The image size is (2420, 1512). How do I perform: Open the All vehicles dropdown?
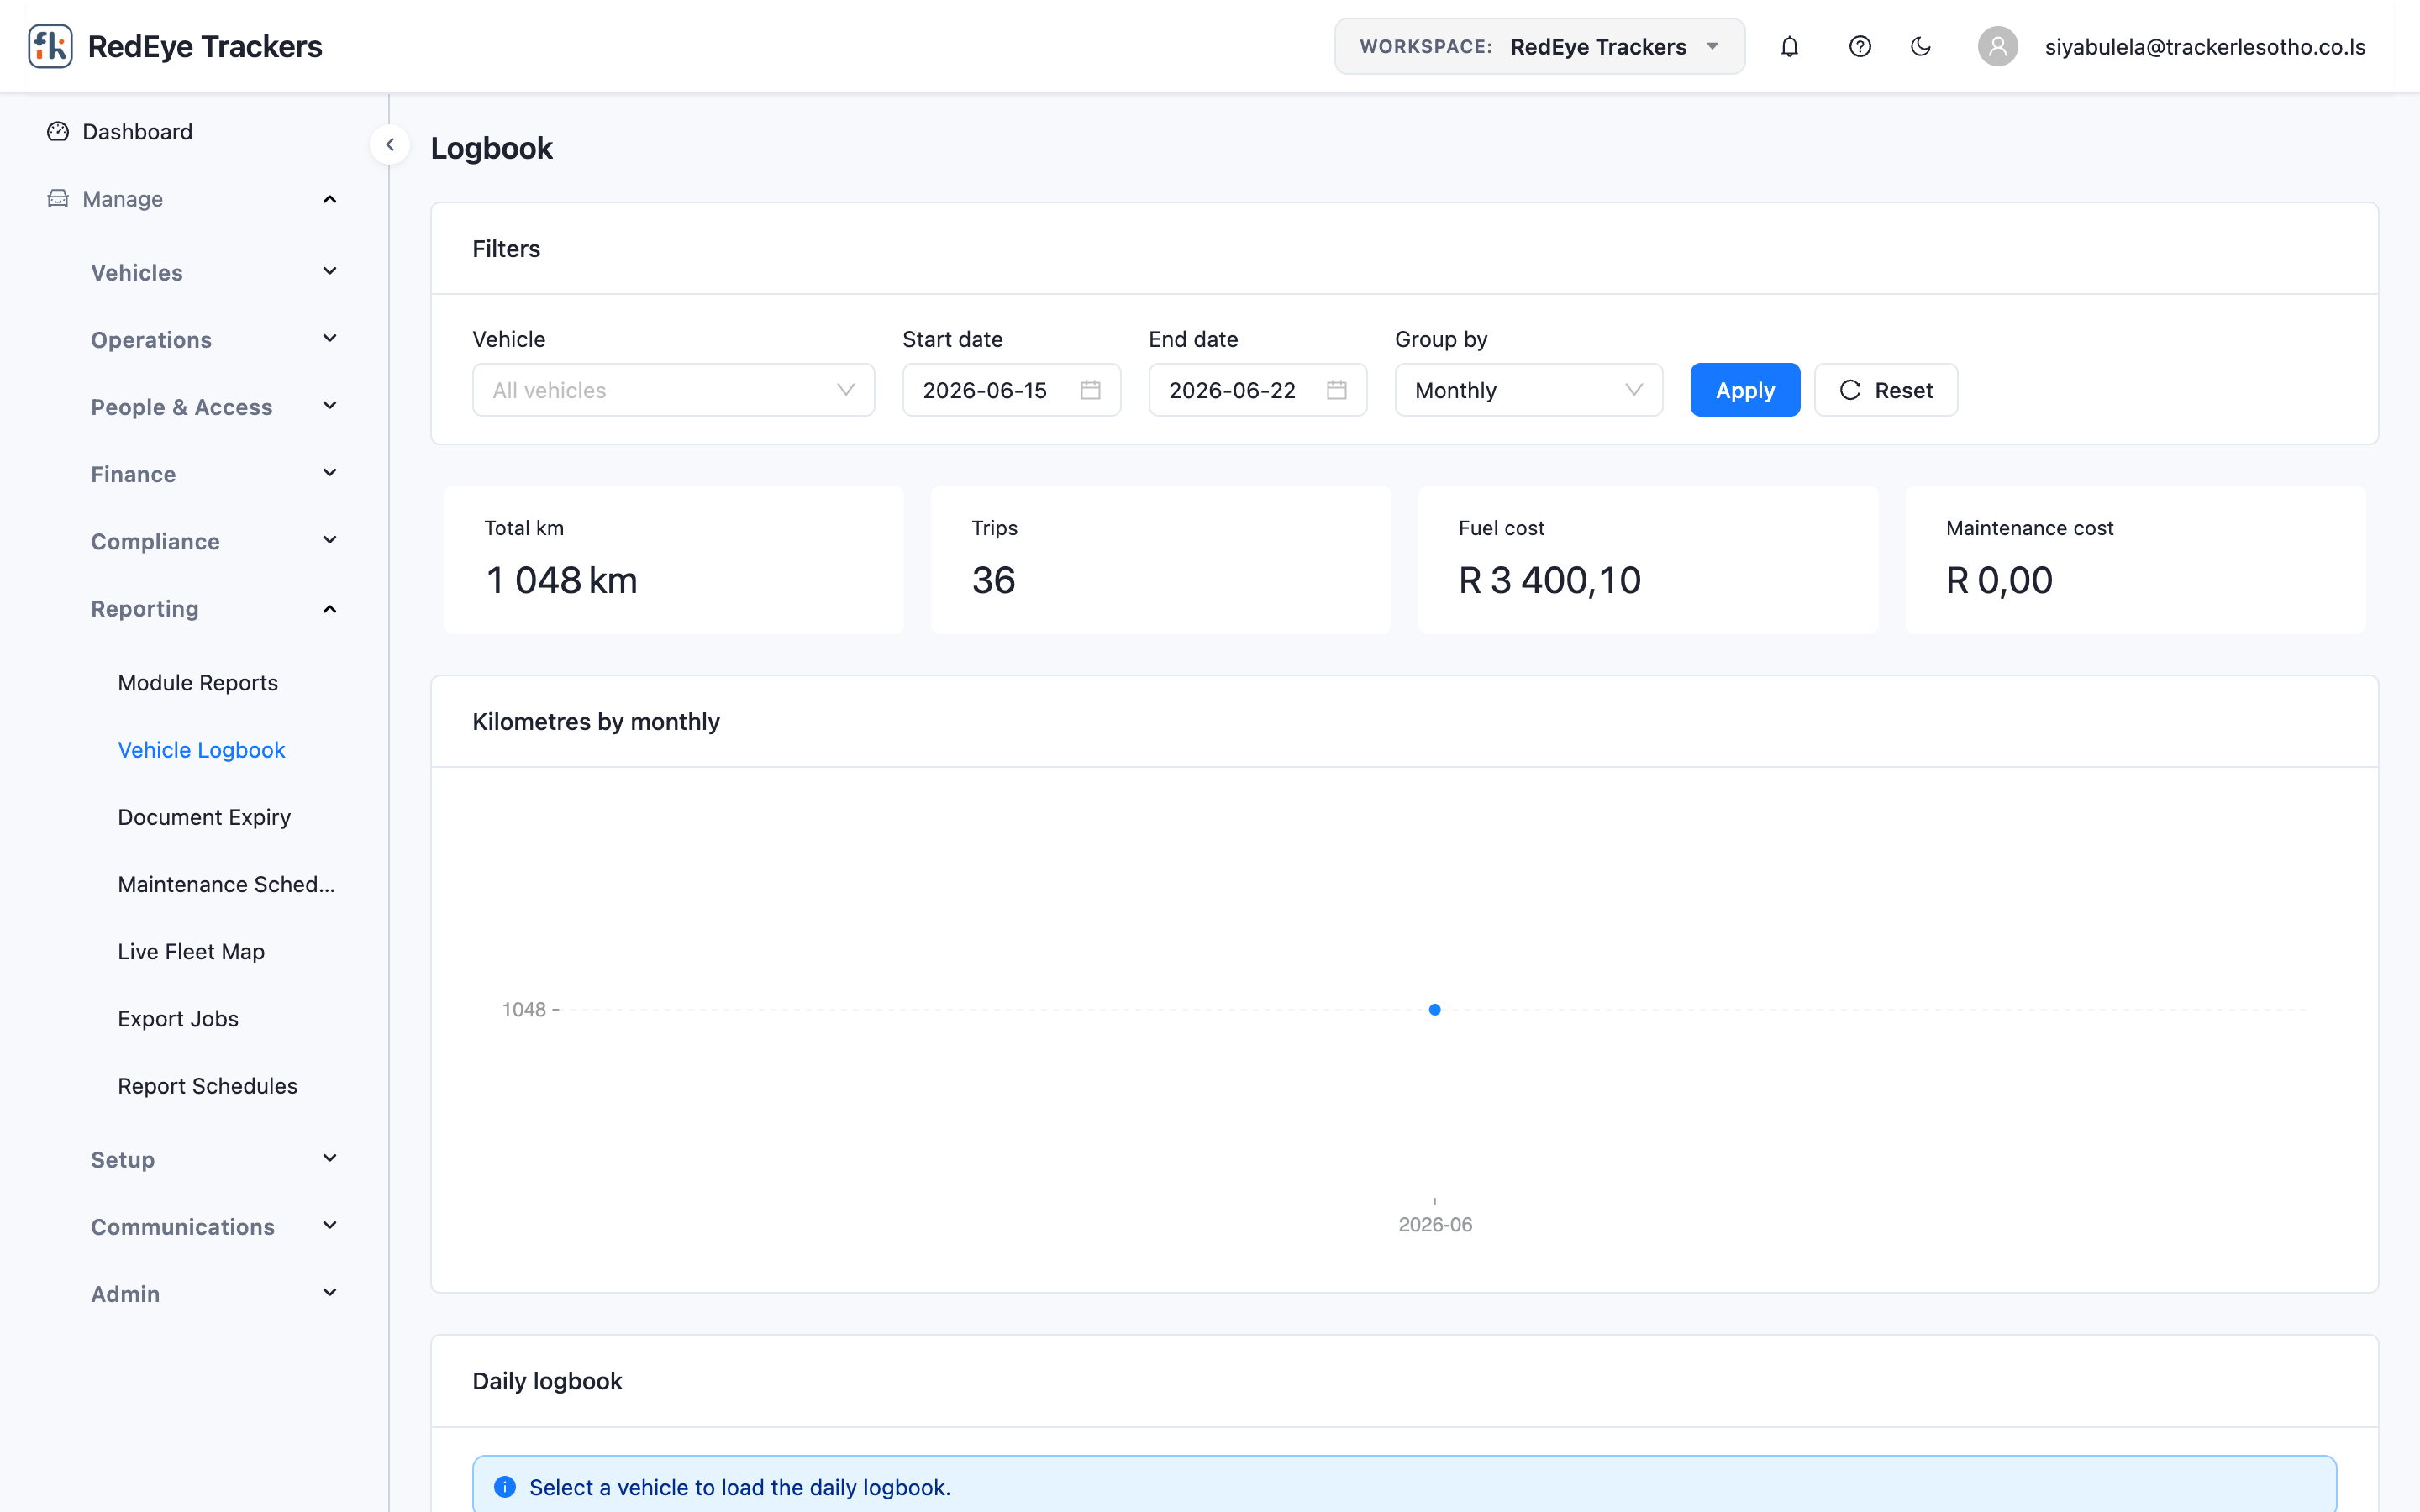pyautogui.click(x=673, y=390)
